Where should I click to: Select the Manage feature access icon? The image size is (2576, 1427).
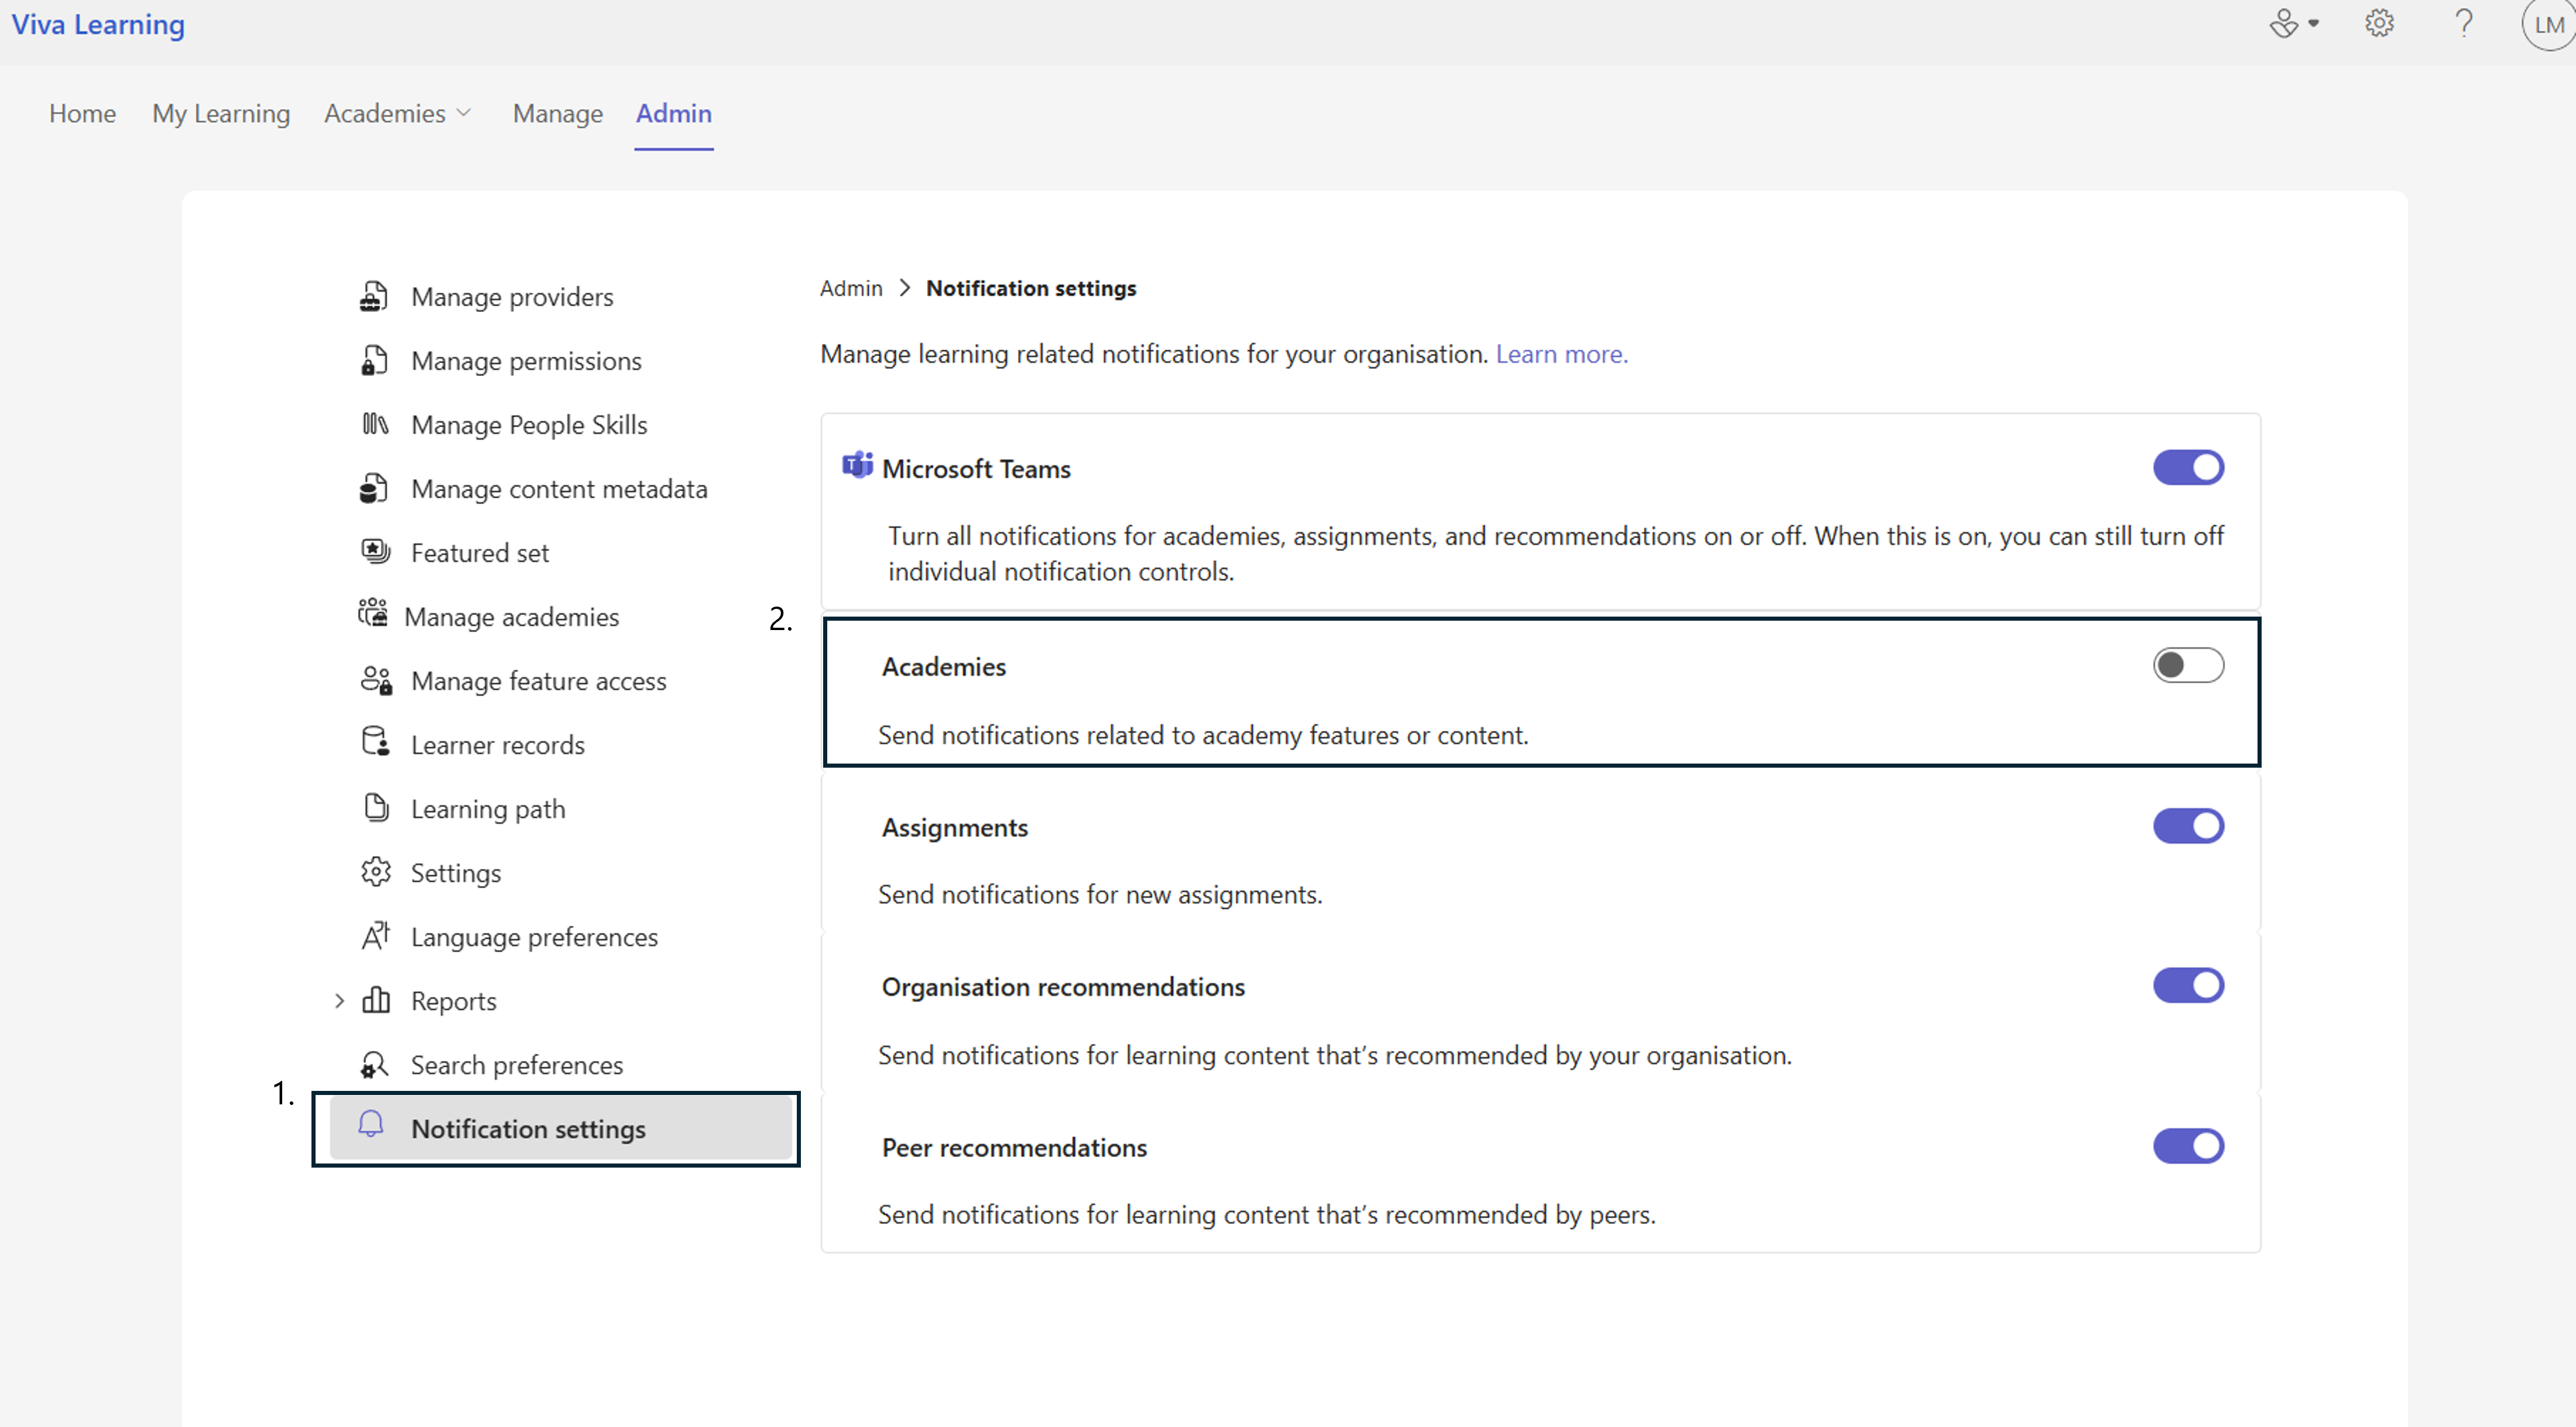(376, 680)
